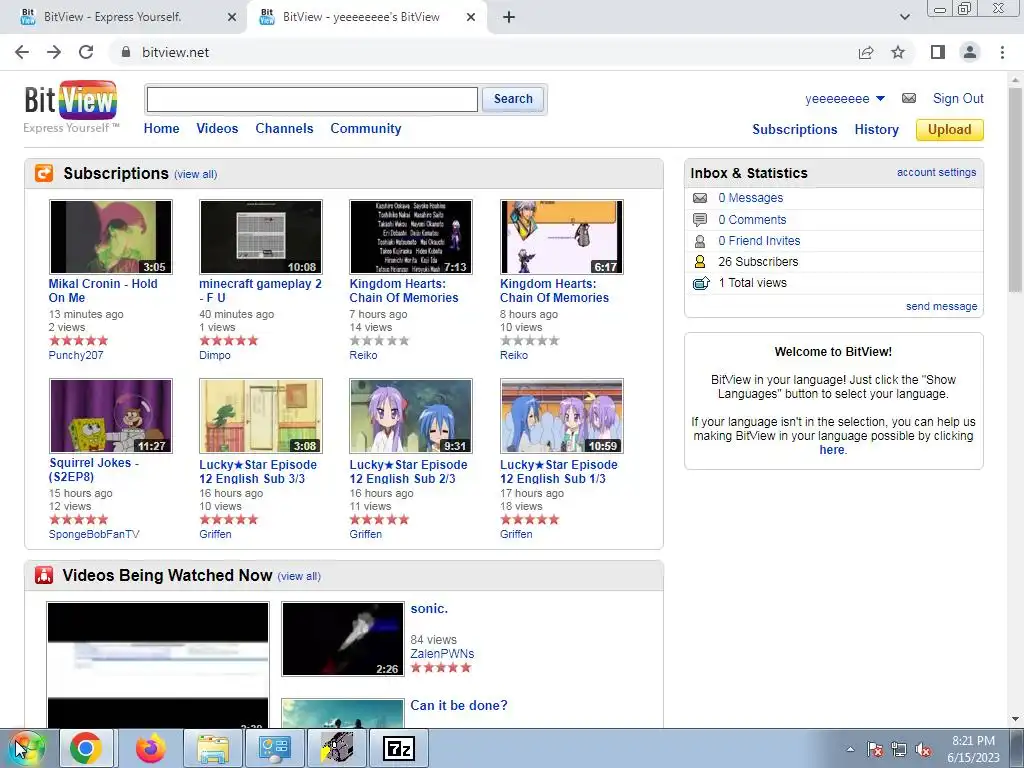Click the Friend Invites person icon

[700, 241]
